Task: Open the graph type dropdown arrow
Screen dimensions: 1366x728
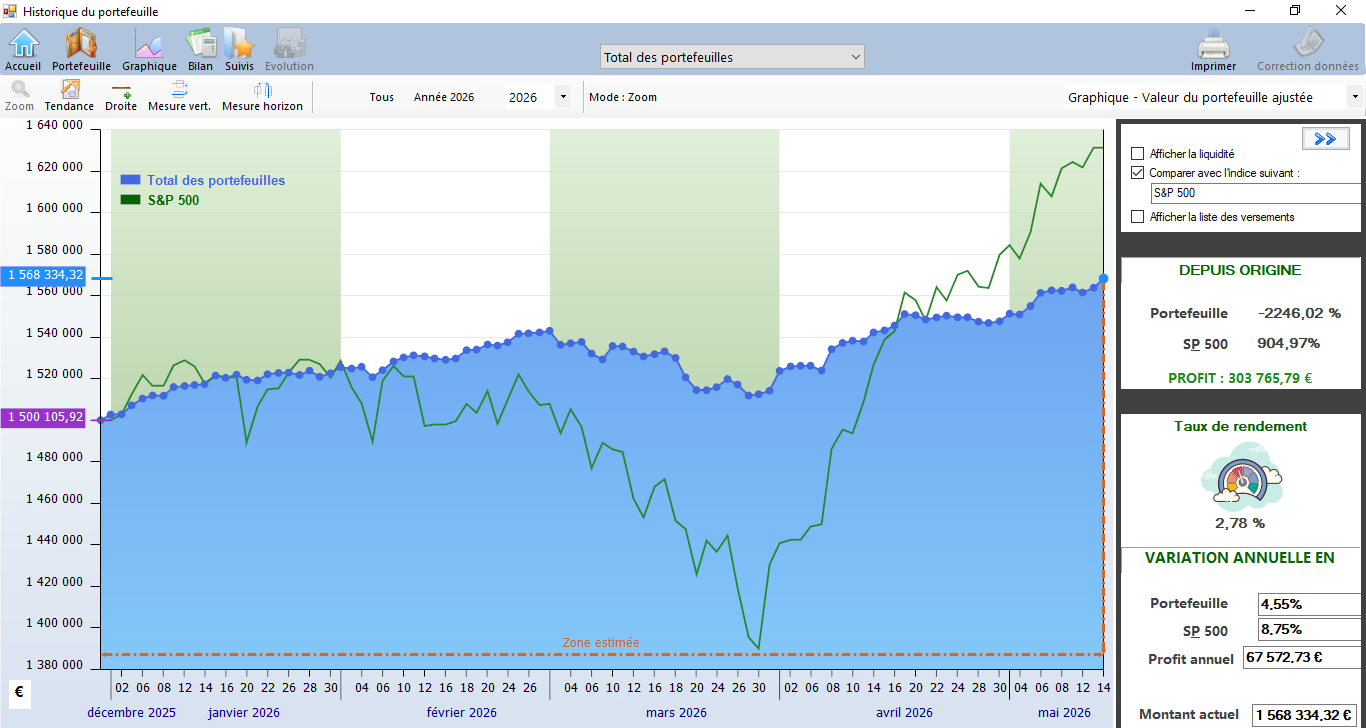Action: tap(1355, 97)
